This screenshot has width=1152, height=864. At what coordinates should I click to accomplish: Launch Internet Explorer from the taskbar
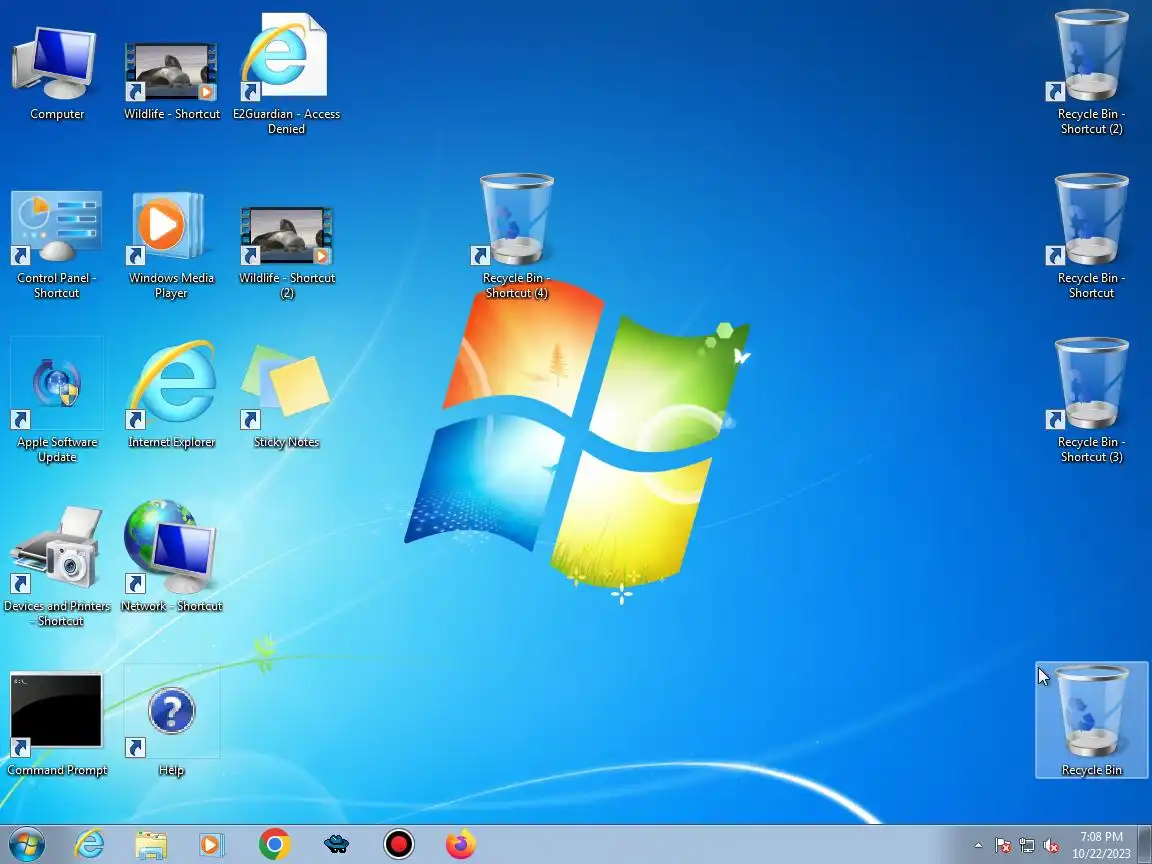coord(89,844)
